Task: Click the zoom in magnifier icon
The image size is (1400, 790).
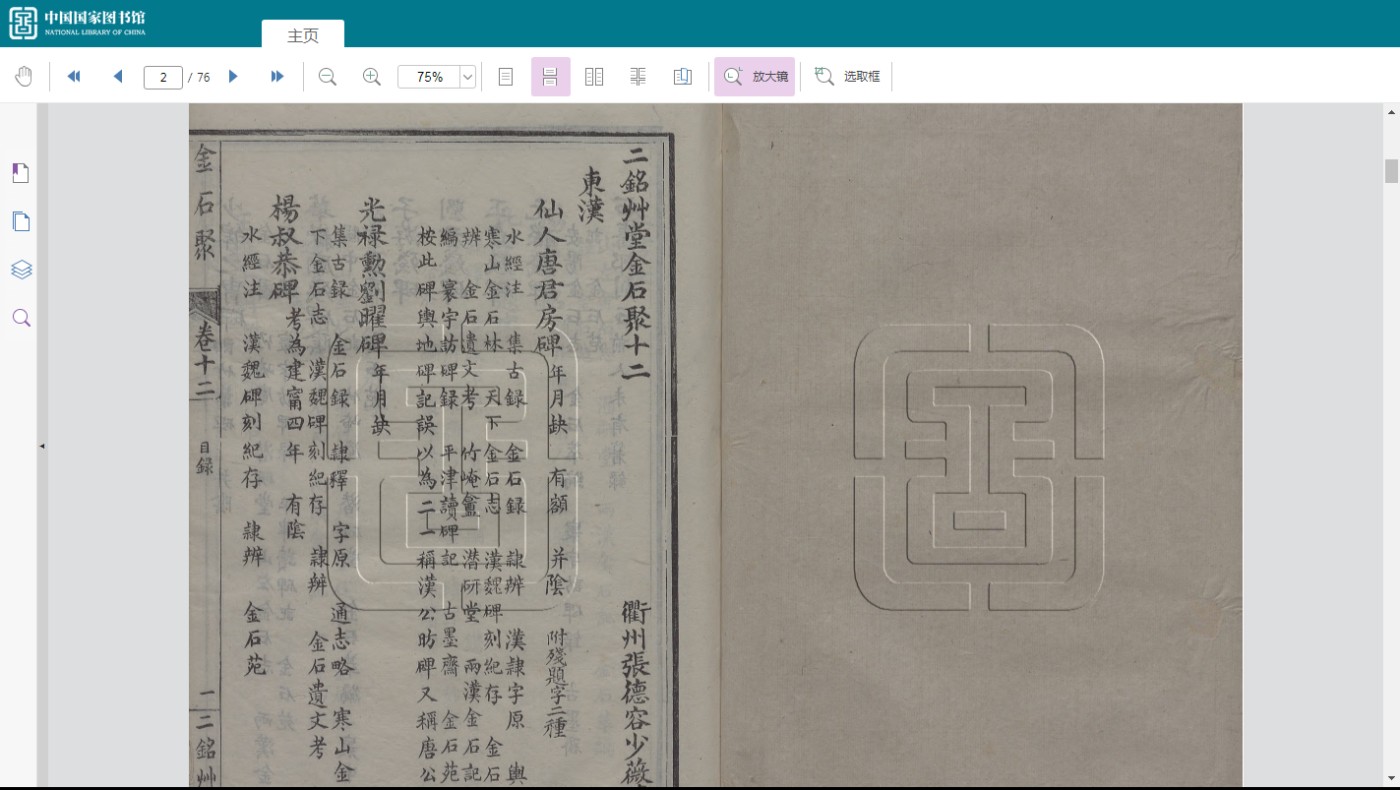Action: [371, 77]
